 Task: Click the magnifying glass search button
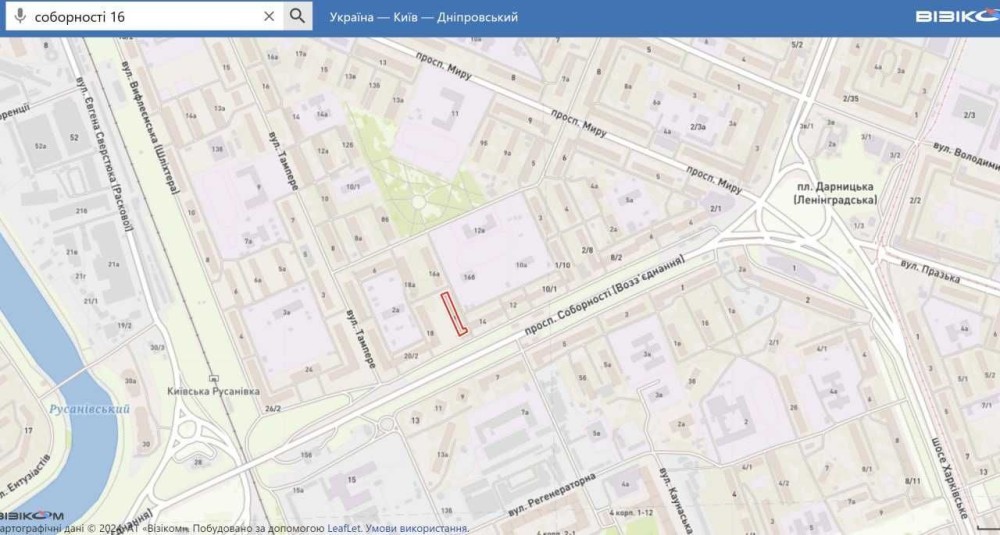point(297,16)
